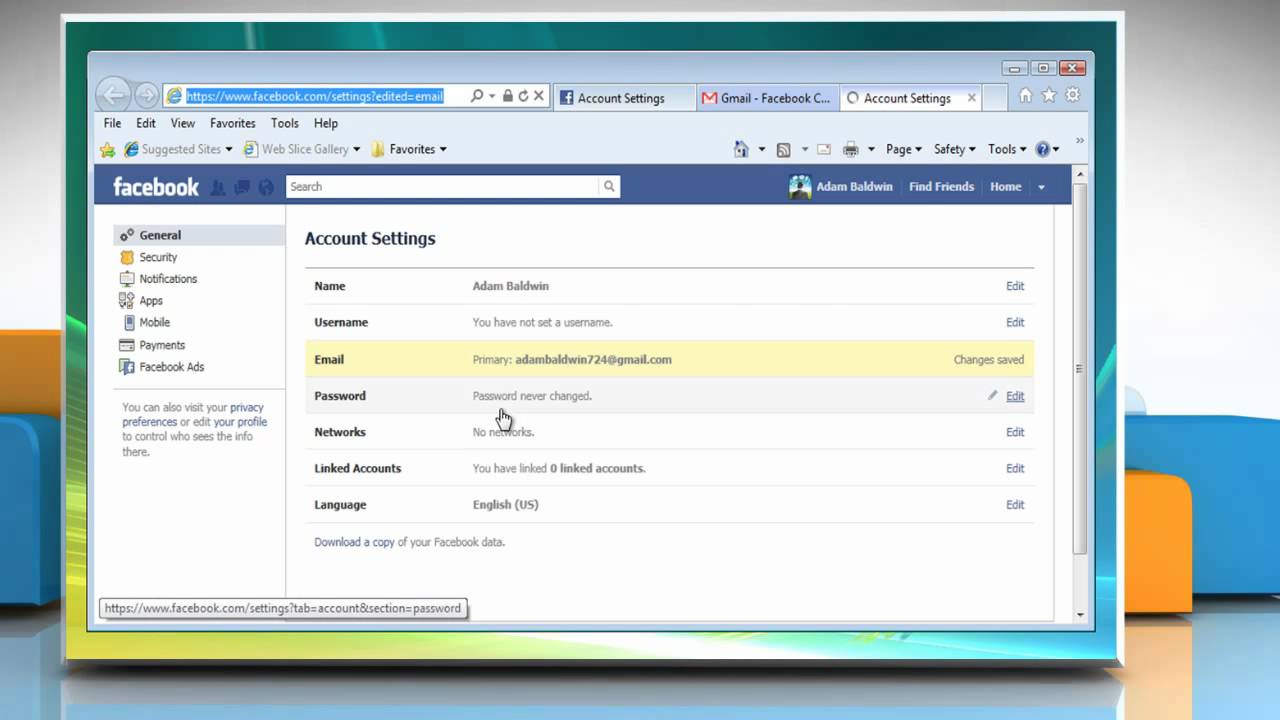
Task: Open the Edit menu
Action: (146, 123)
